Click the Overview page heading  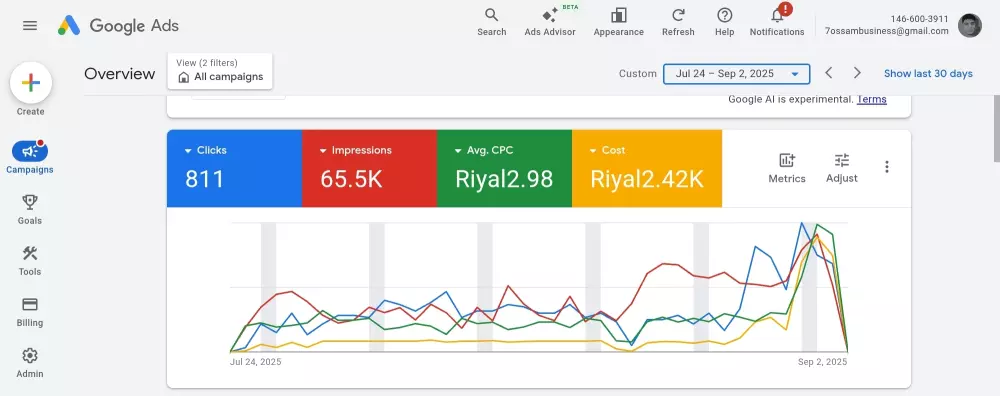[120, 73]
